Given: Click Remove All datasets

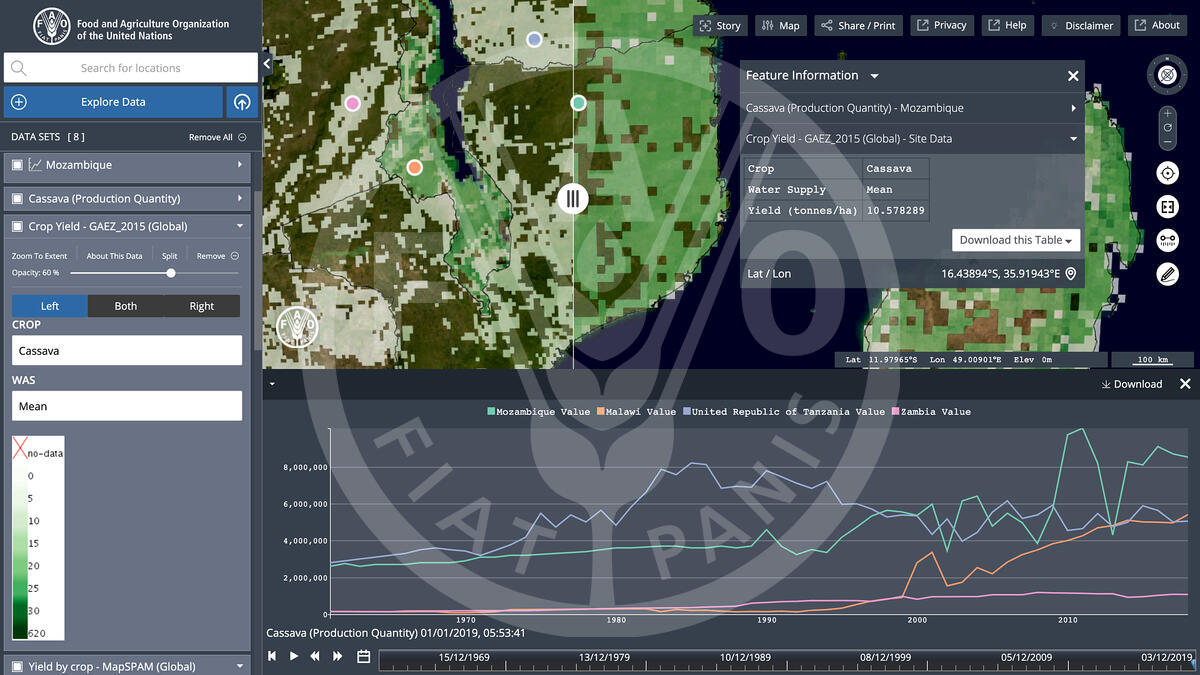Looking at the screenshot, I should tap(218, 137).
